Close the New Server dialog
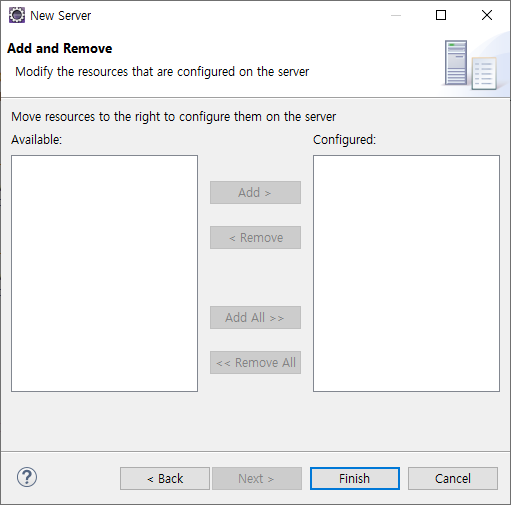Screen dimensions: 511x505 click(x=487, y=15)
